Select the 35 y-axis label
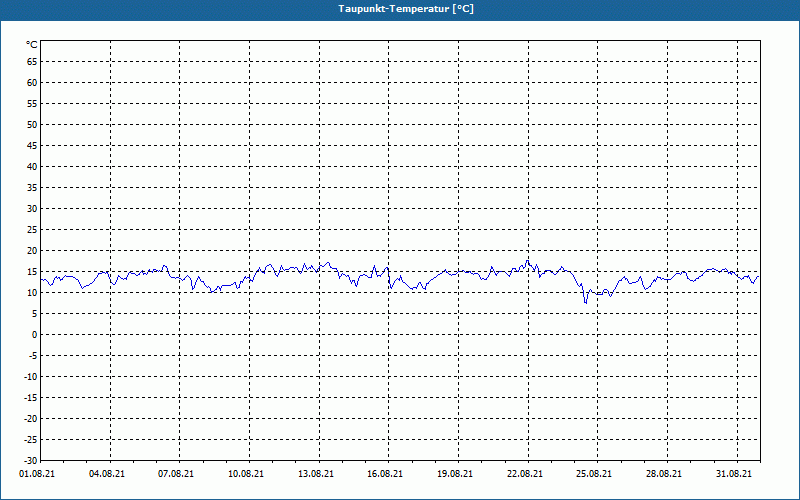The height and width of the screenshot is (500, 800). [x=32, y=188]
